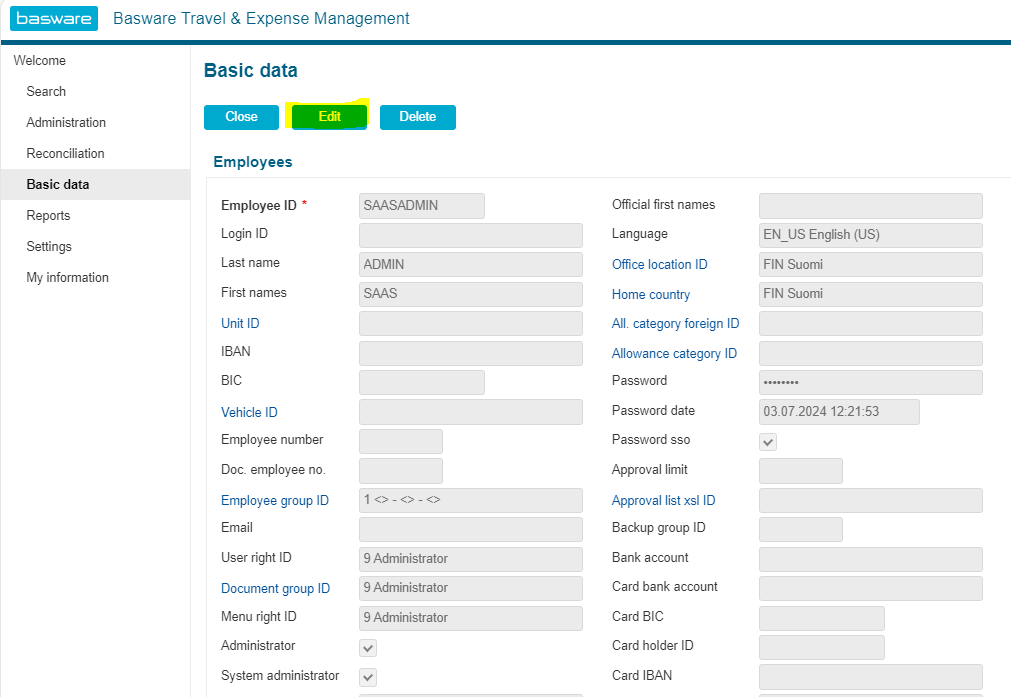Click the Employee group ID link

pos(274,500)
